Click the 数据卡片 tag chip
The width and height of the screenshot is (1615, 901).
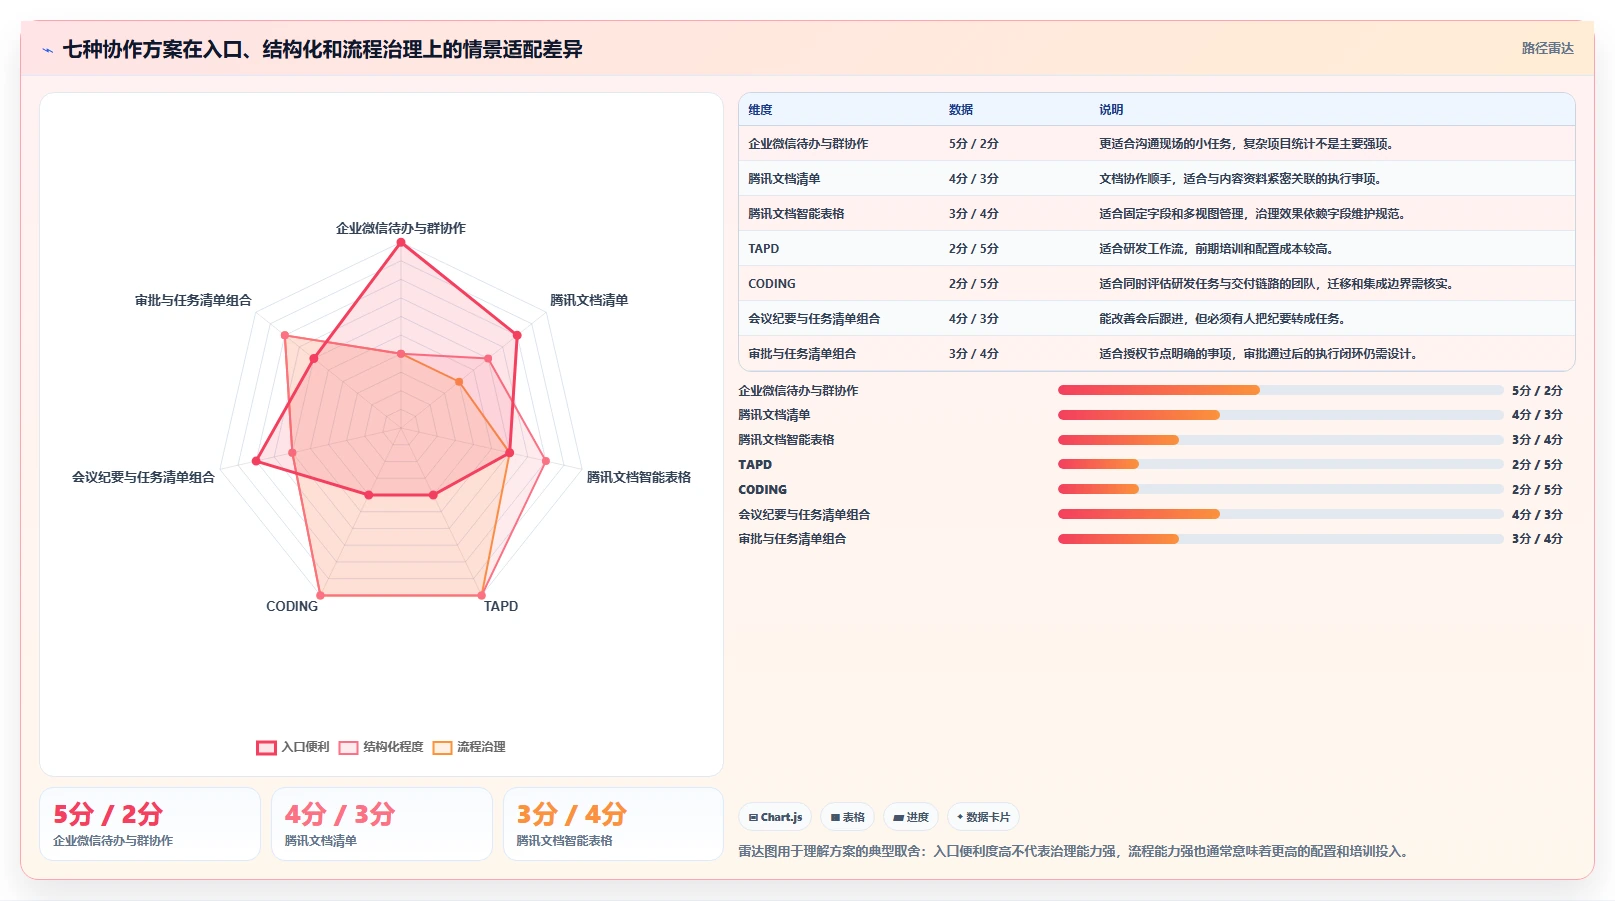tap(983, 817)
